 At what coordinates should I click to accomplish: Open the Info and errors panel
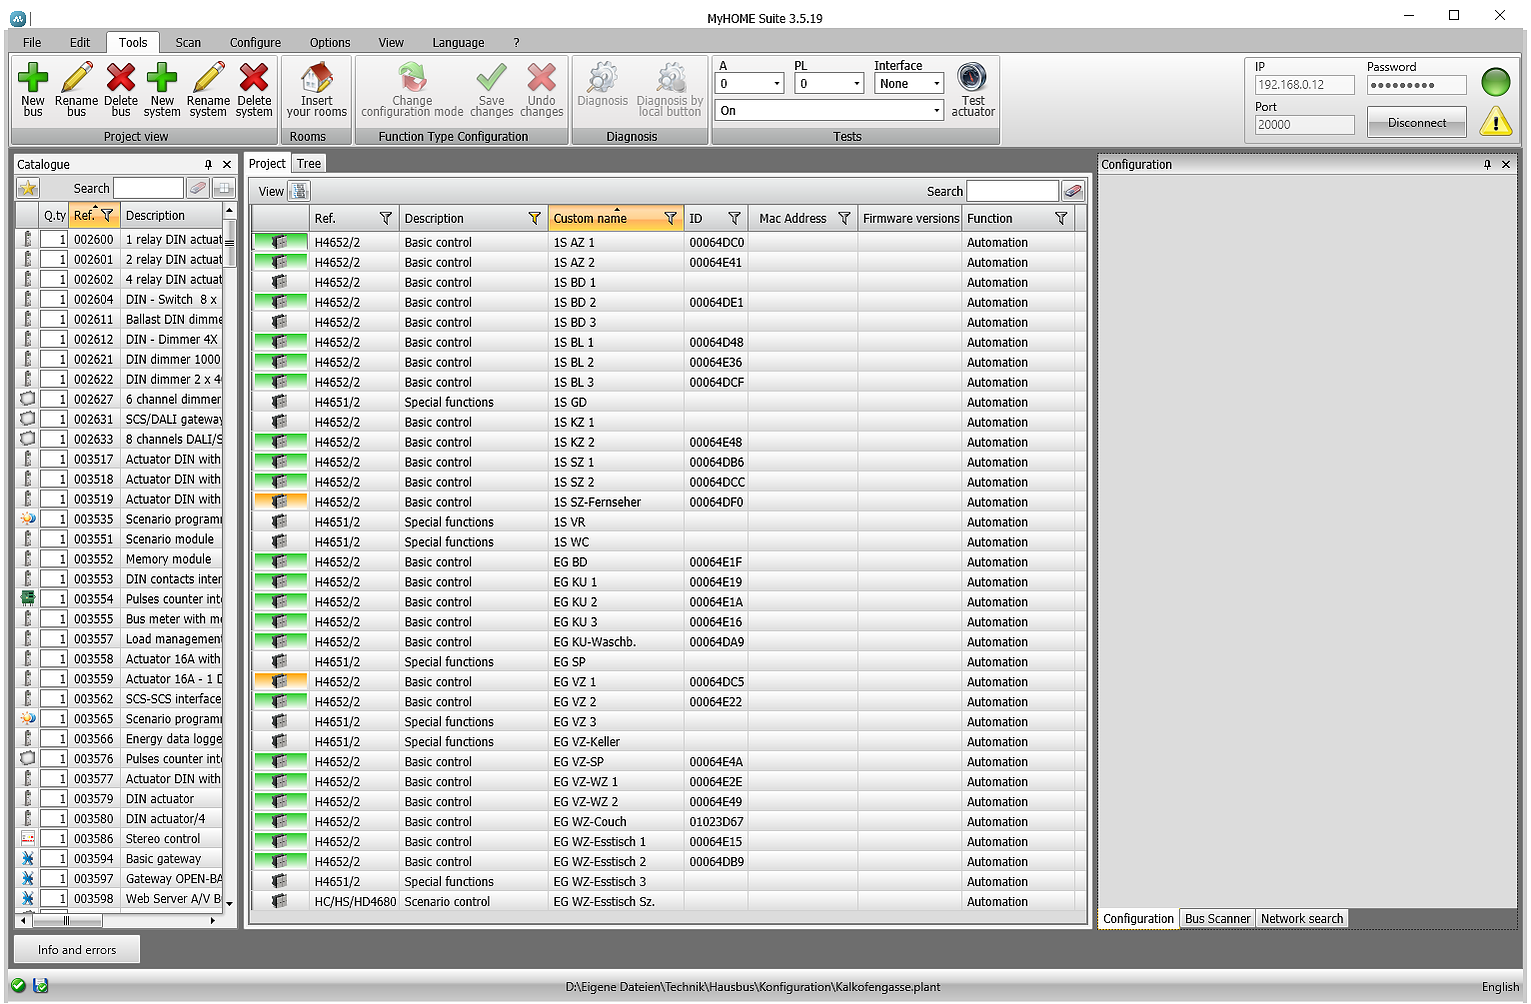click(77, 950)
